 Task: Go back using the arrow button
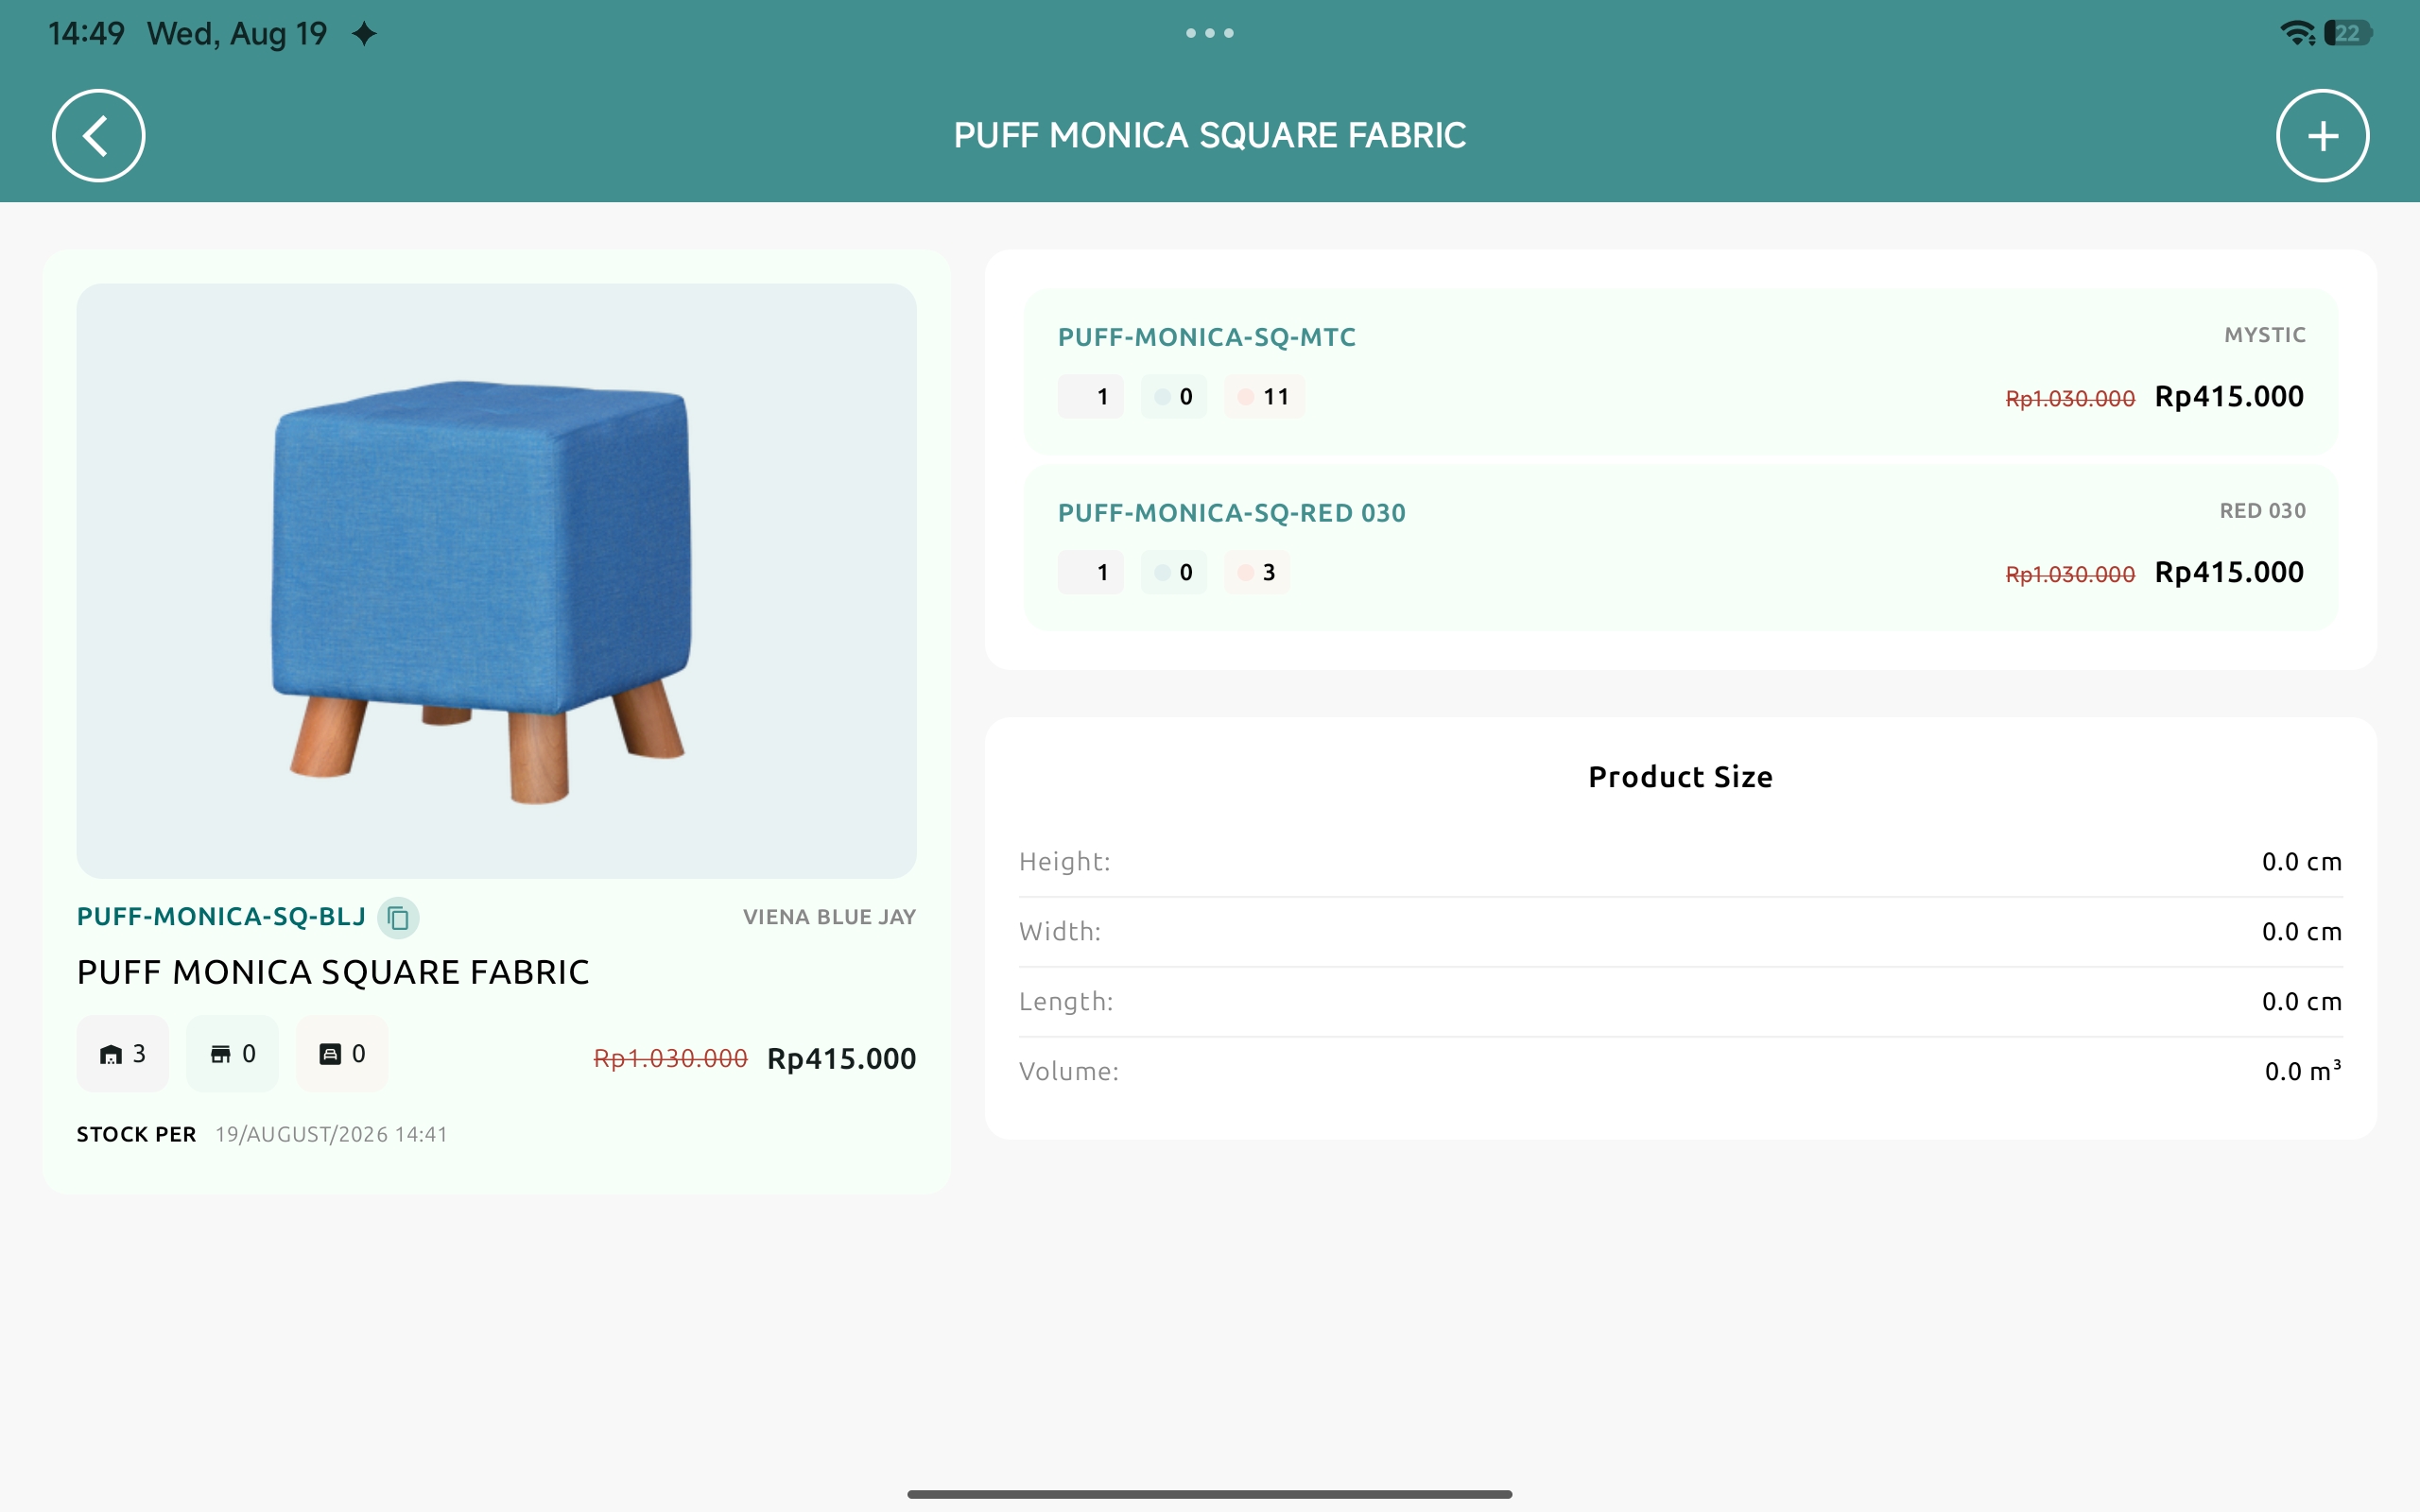tap(98, 135)
